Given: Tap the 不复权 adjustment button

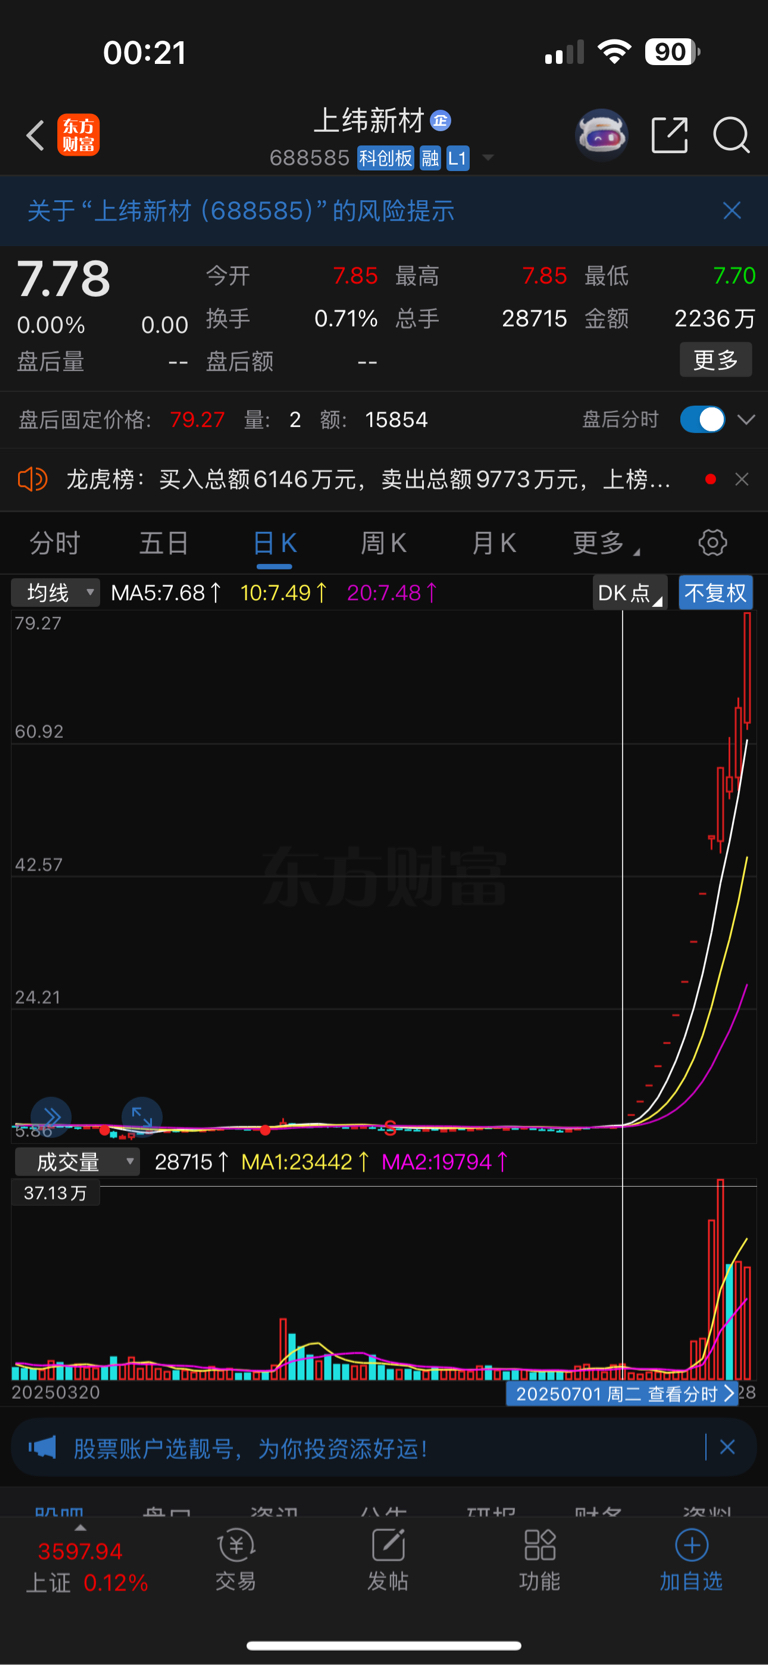Looking at the screenshot, I should coord(716,593).
